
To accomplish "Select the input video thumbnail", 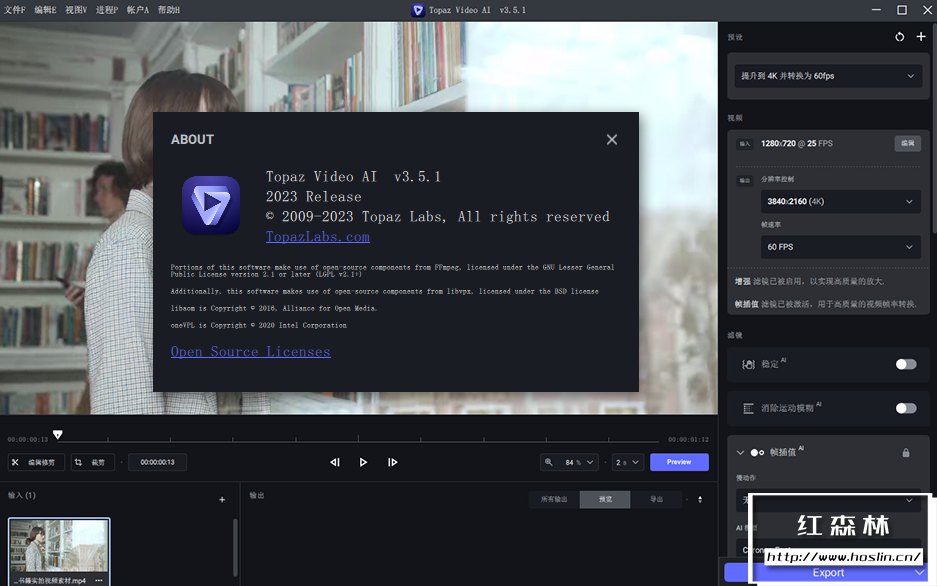I will click(59, 545).
